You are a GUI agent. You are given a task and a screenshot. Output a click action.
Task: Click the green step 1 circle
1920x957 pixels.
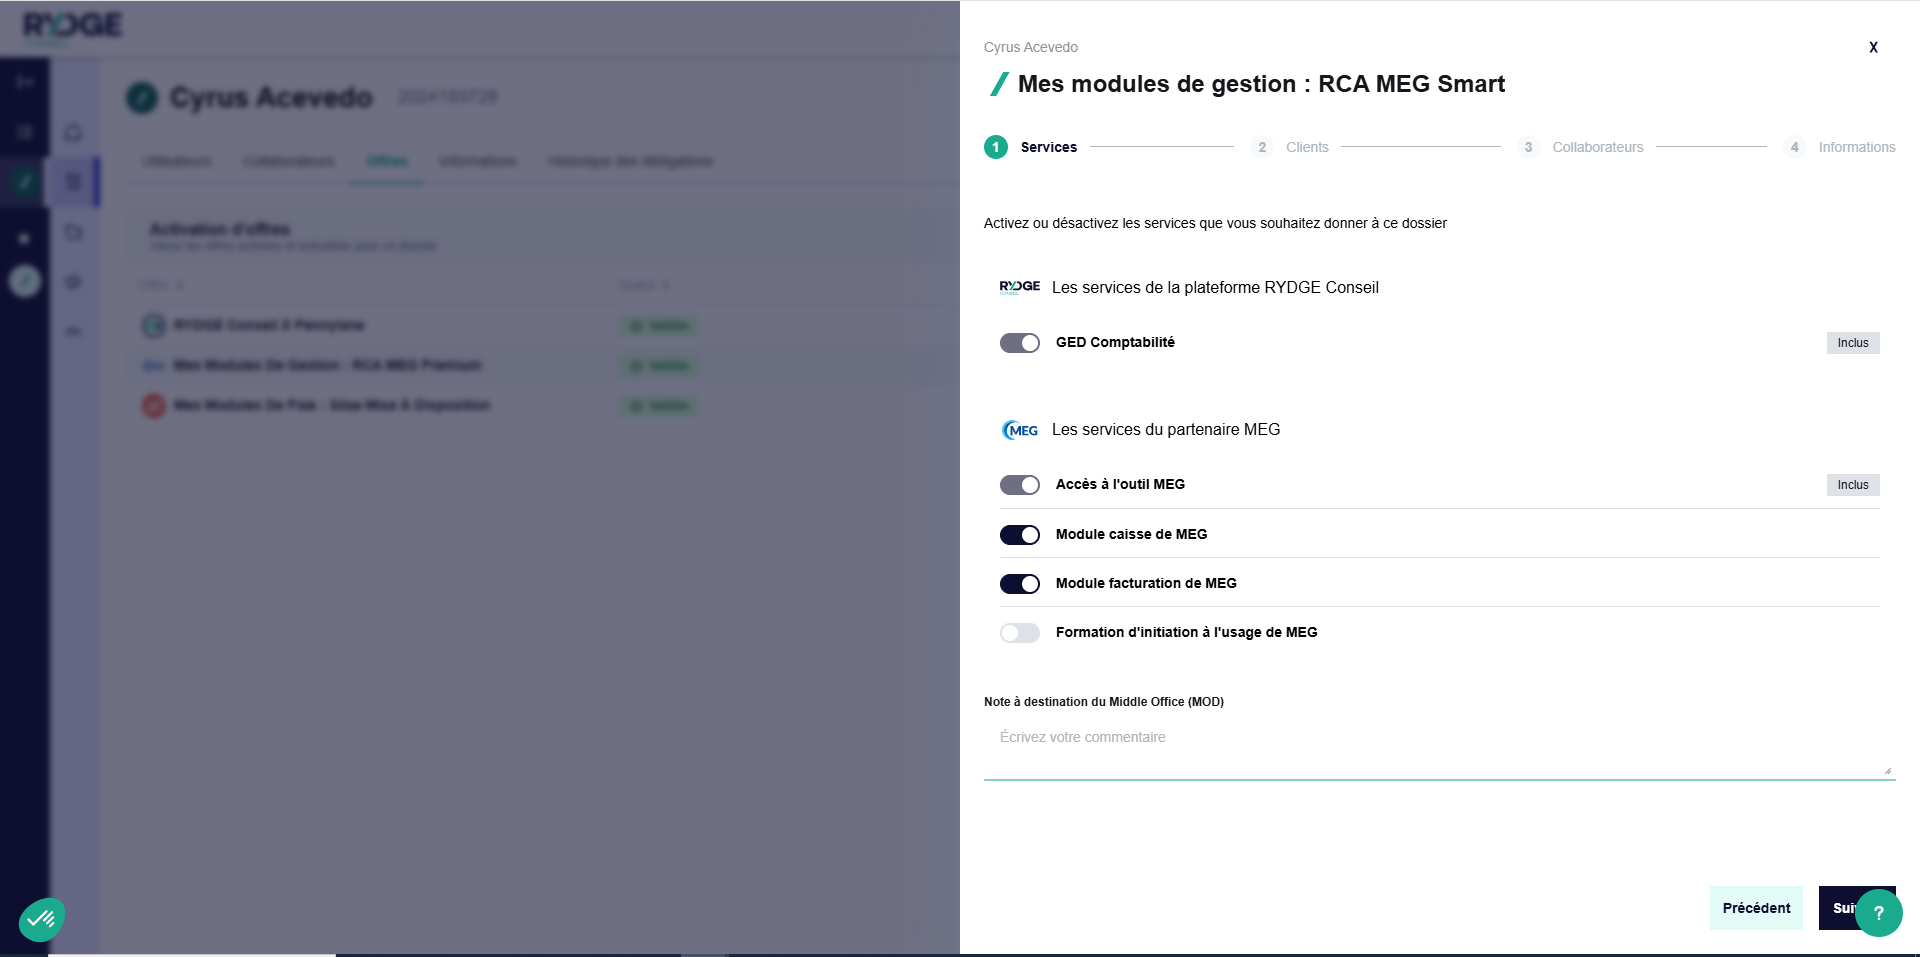click(995, 147)
